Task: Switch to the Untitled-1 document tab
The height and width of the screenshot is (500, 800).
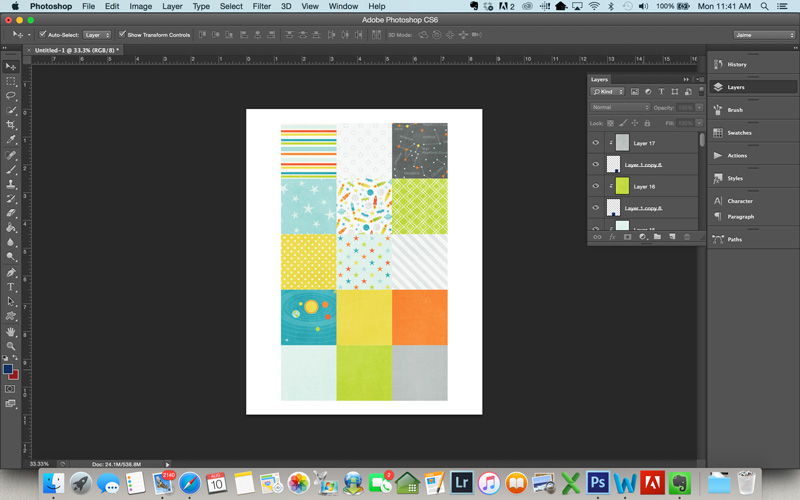Action: coord(75,49)
